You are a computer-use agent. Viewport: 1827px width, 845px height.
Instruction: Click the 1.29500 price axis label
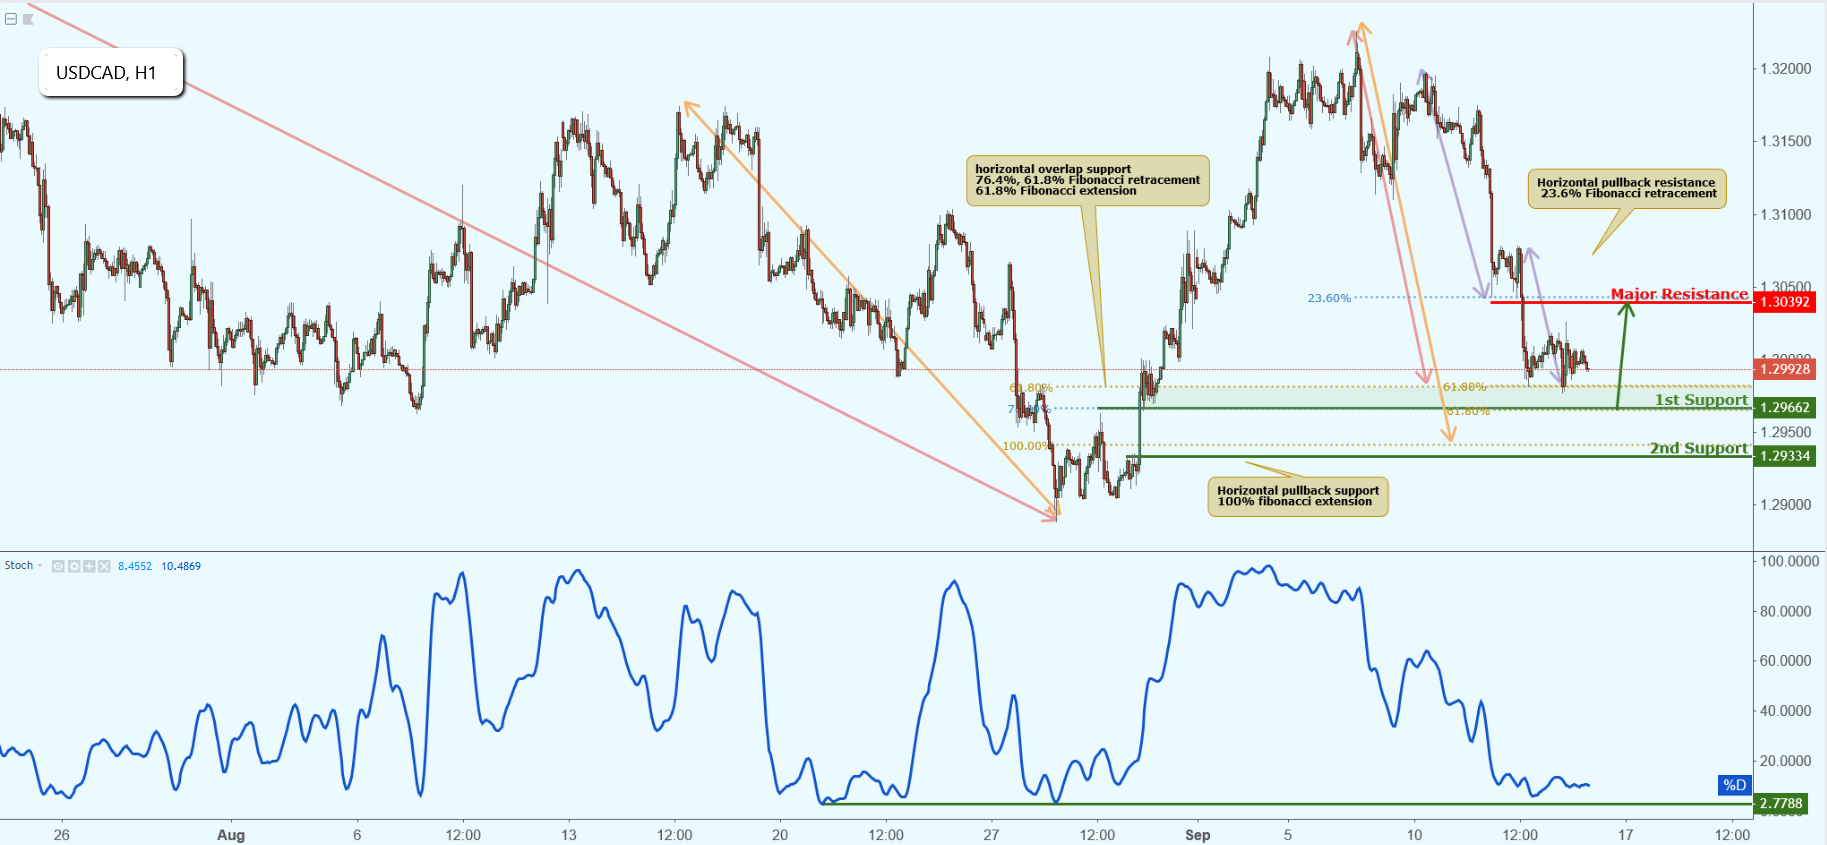coord(1786,432)
